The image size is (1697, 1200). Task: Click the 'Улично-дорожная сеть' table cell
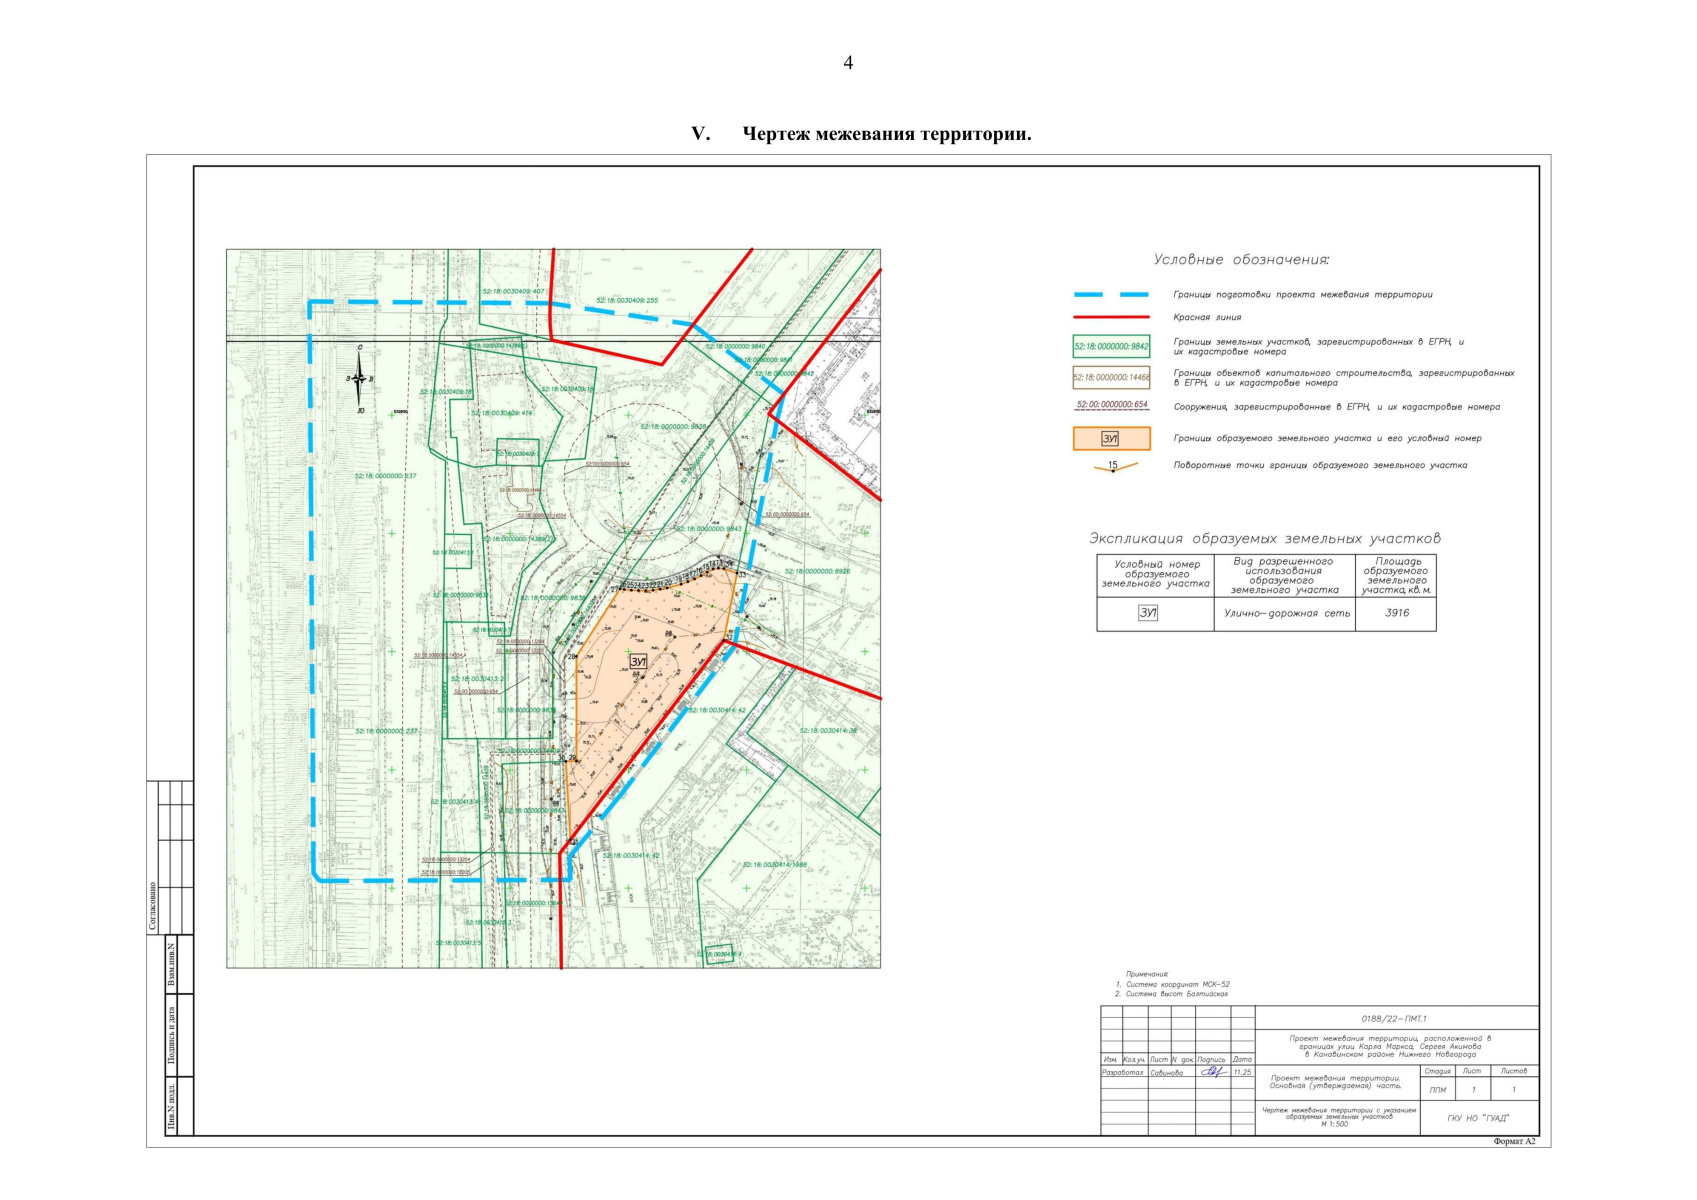[x=1286, y=613]
